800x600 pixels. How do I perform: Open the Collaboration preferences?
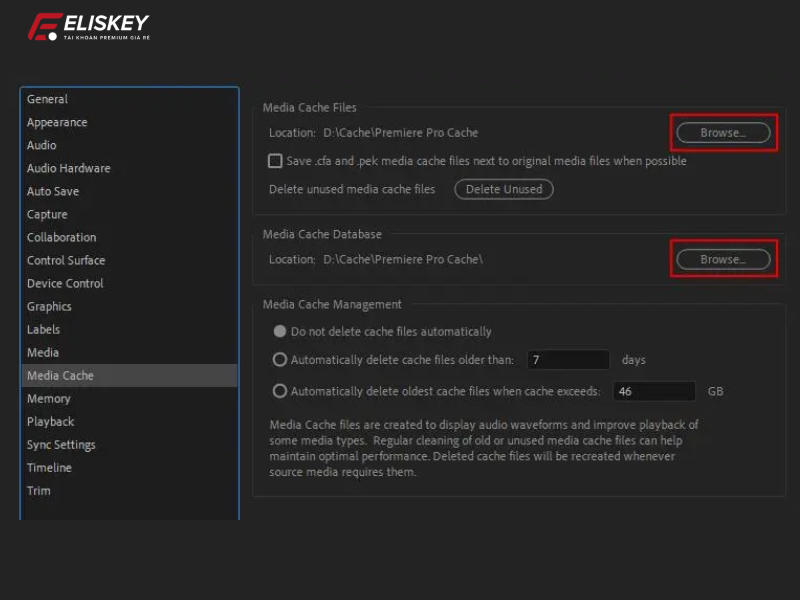point(61,237)
